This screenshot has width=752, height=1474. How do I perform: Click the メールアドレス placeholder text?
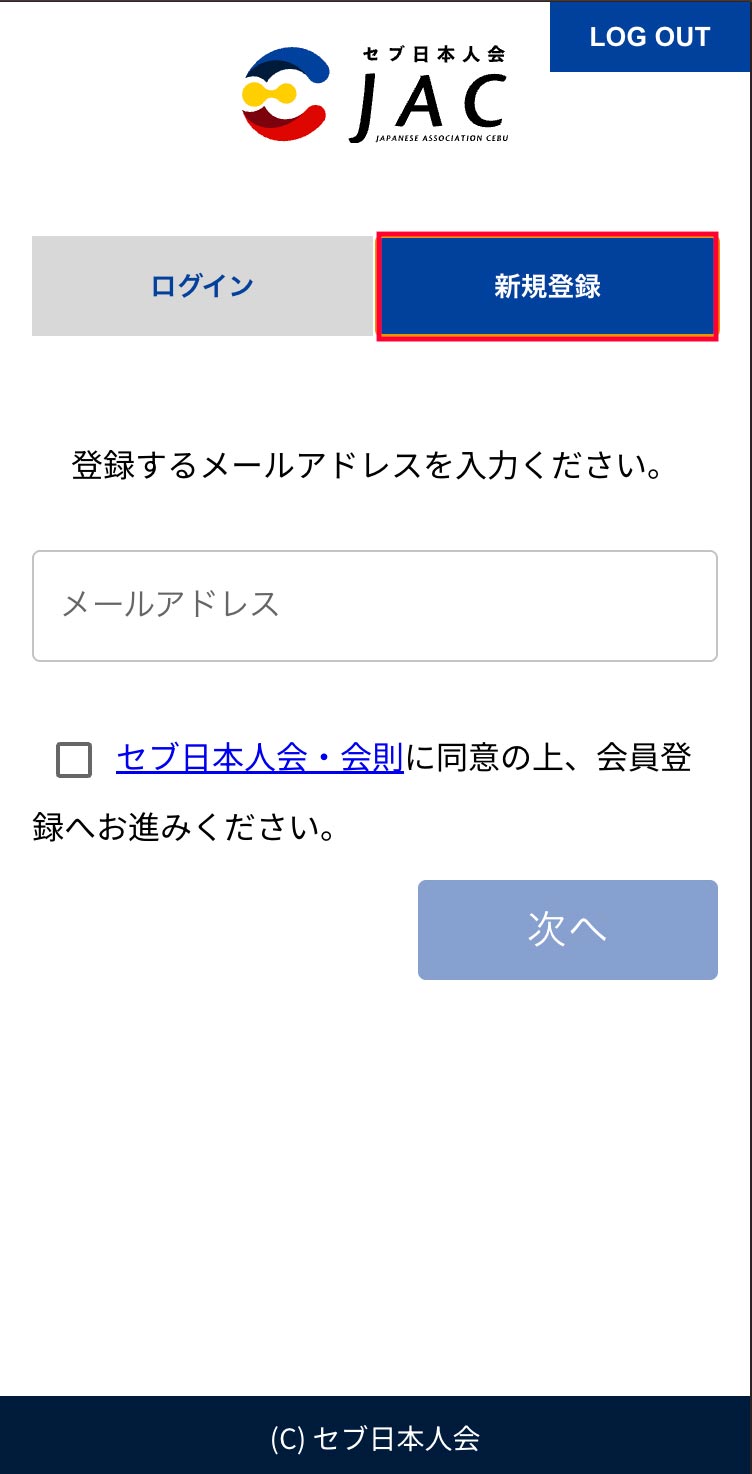pyautogui.click(x=170, y=605)
